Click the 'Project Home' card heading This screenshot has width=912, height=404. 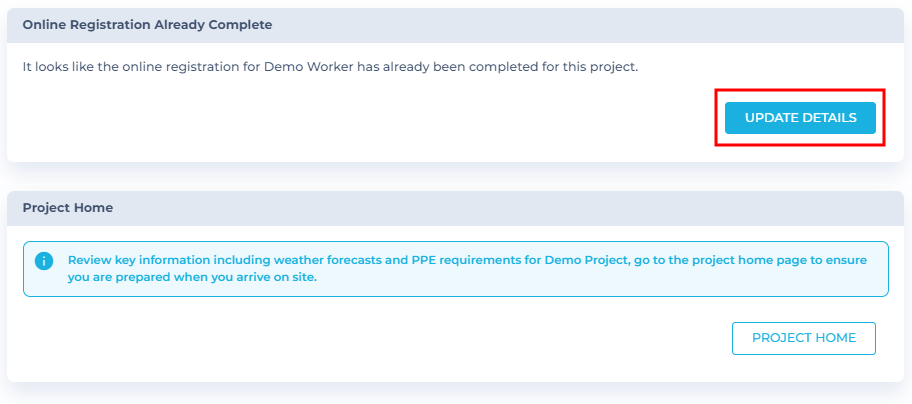click(x=67, y=208)
